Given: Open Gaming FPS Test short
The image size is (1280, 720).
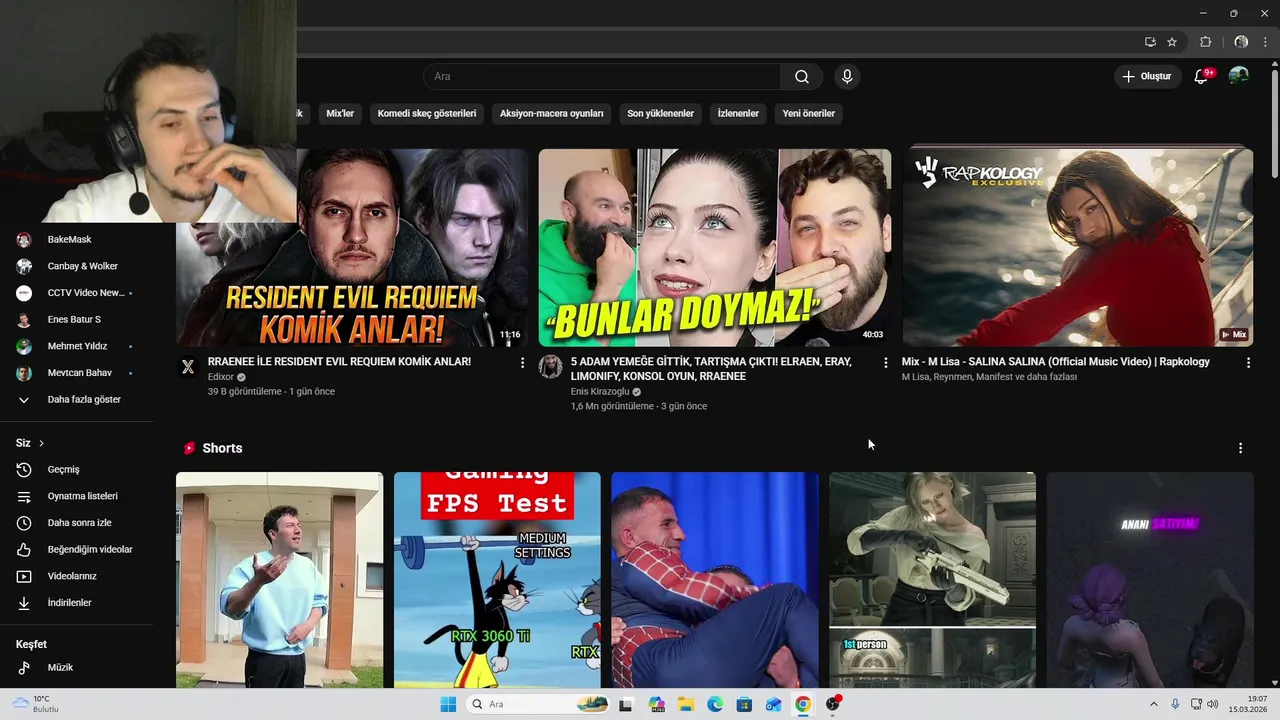Looking at the screenshot, I should [x=497, y=580].
